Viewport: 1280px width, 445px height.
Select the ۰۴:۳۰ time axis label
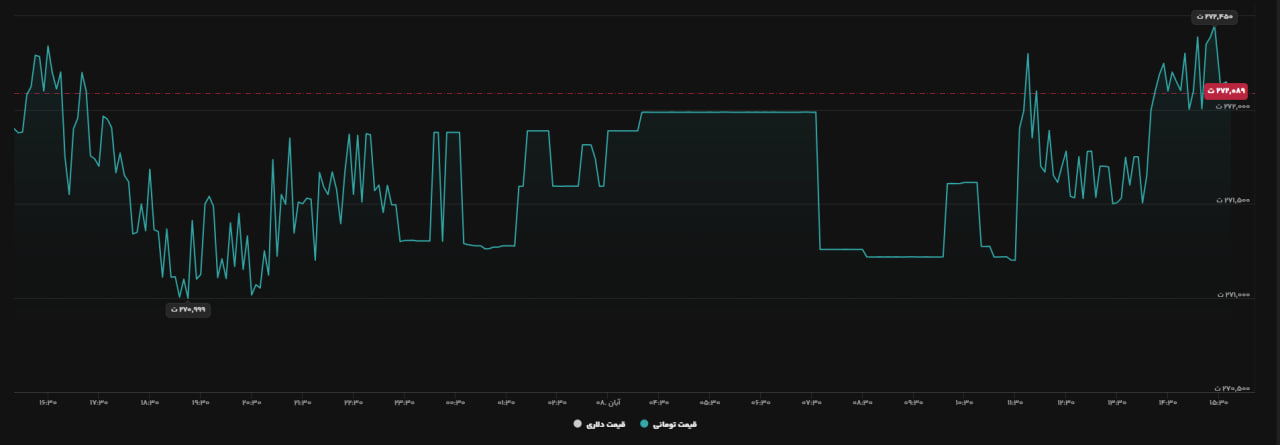[659, 403]
